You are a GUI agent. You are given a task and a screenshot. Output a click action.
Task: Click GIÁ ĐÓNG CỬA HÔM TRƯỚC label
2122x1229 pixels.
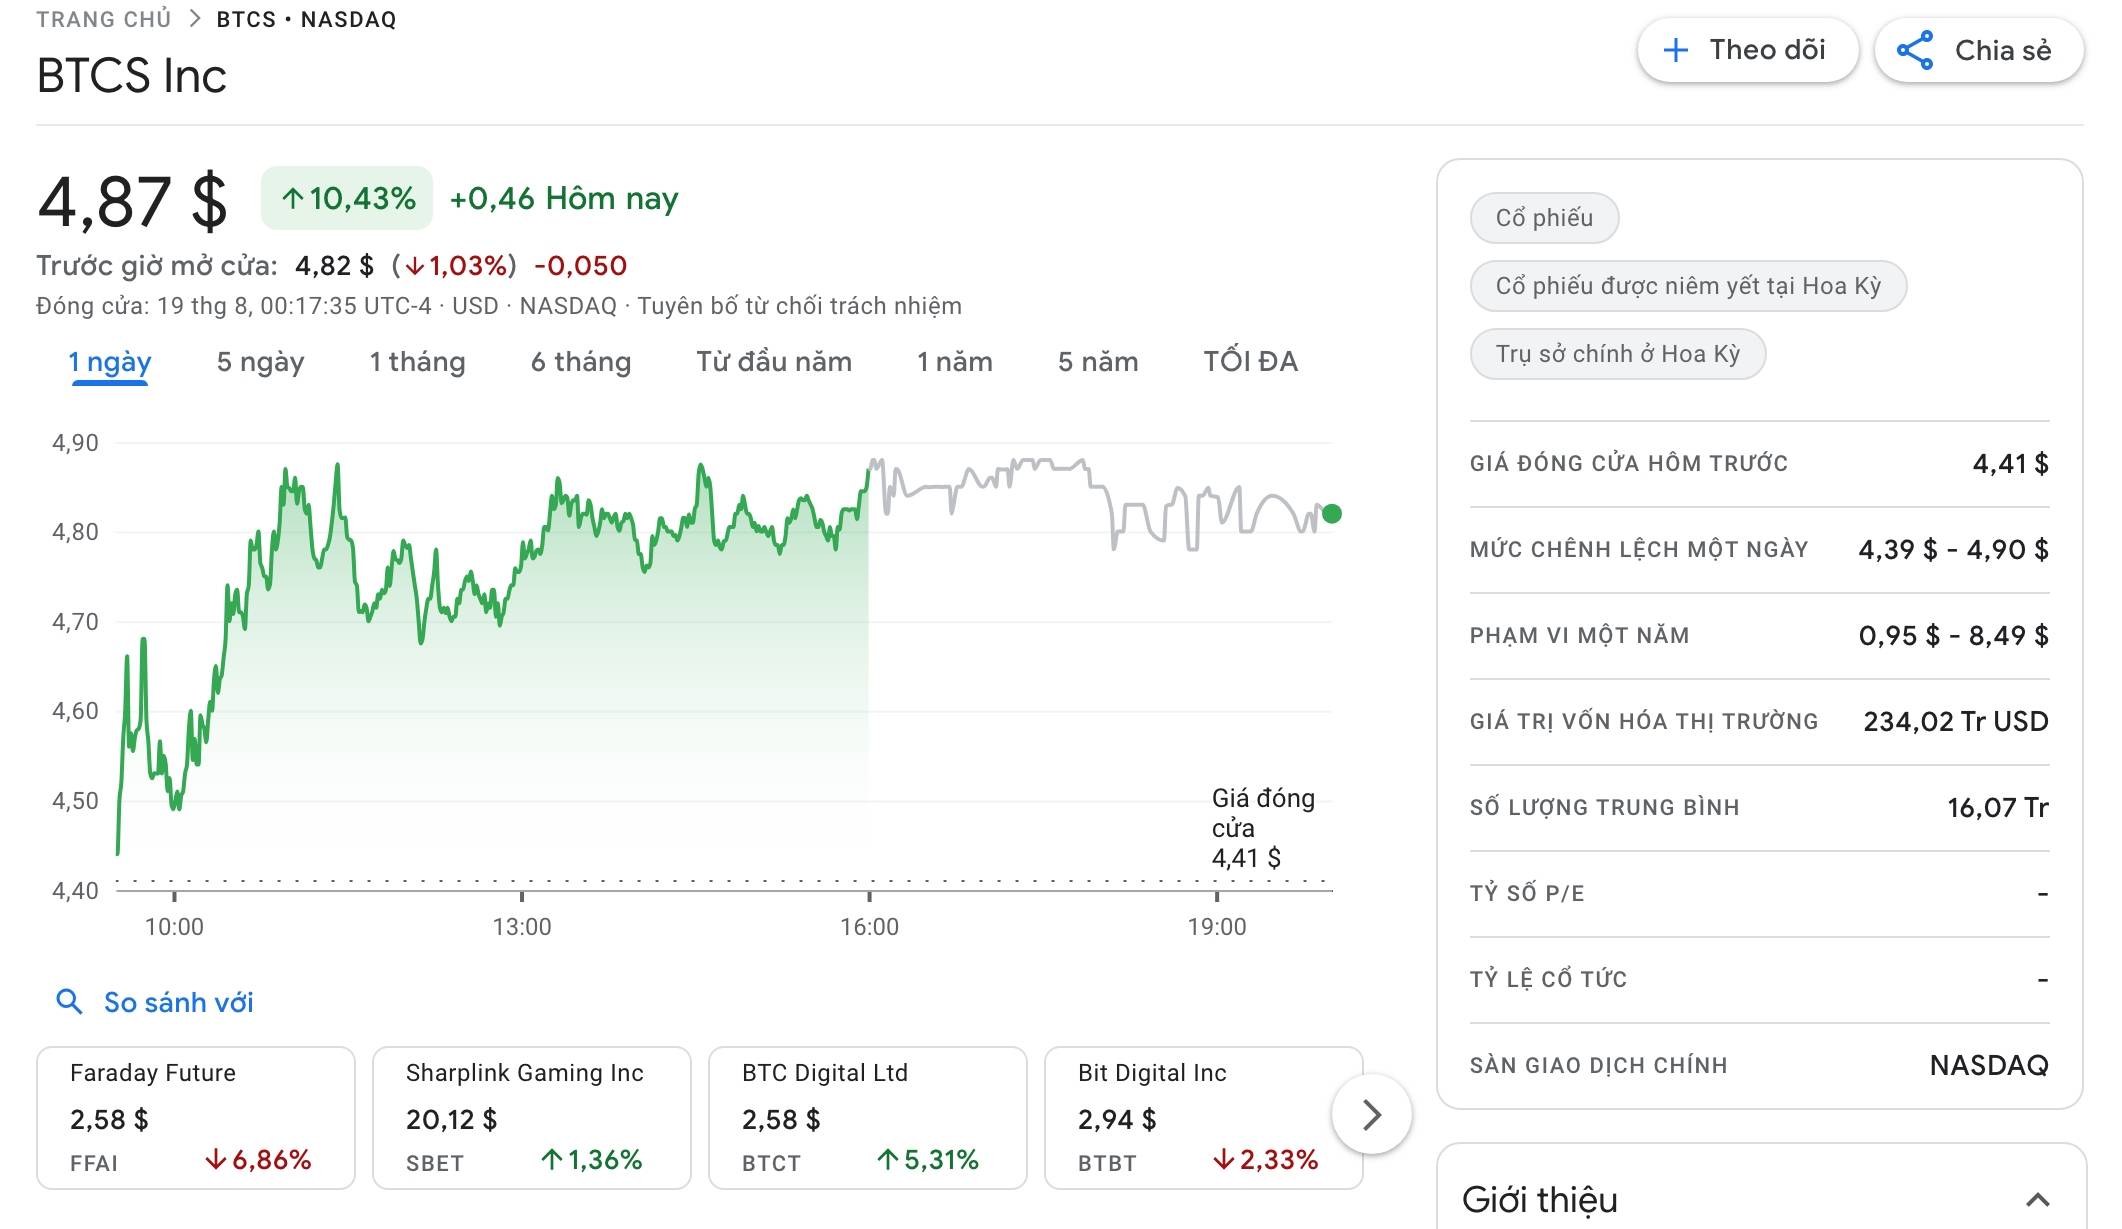tap(1629, 463)
